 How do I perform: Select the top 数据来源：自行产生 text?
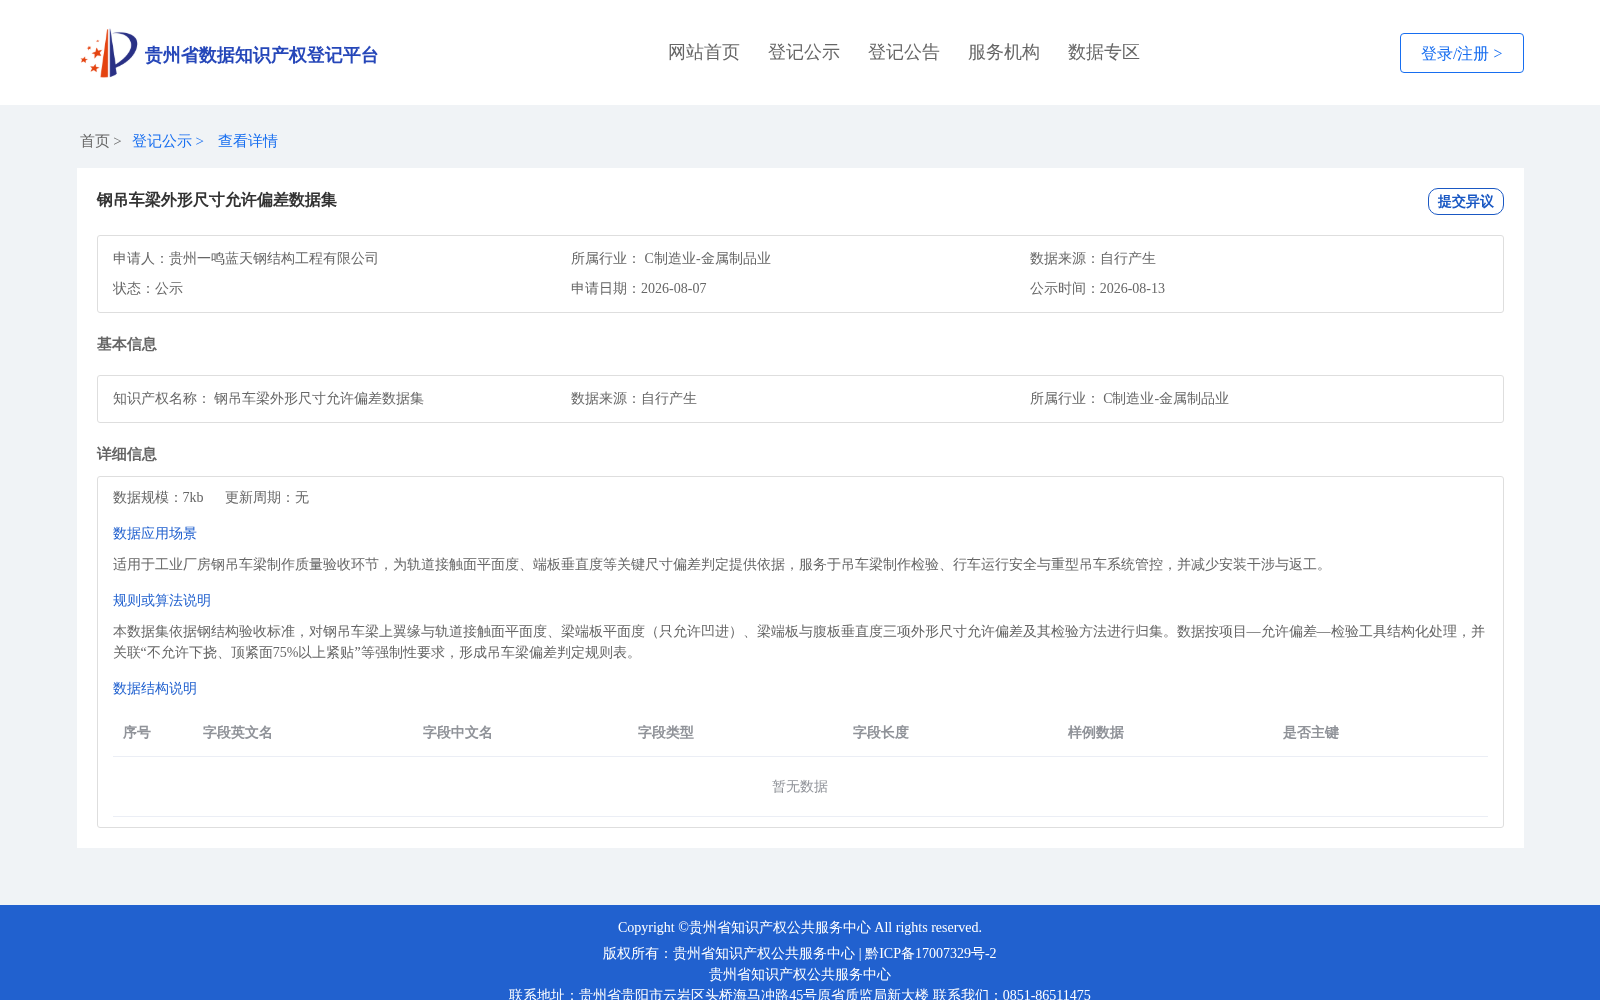pyautogui.click(x=1093, y=258)
